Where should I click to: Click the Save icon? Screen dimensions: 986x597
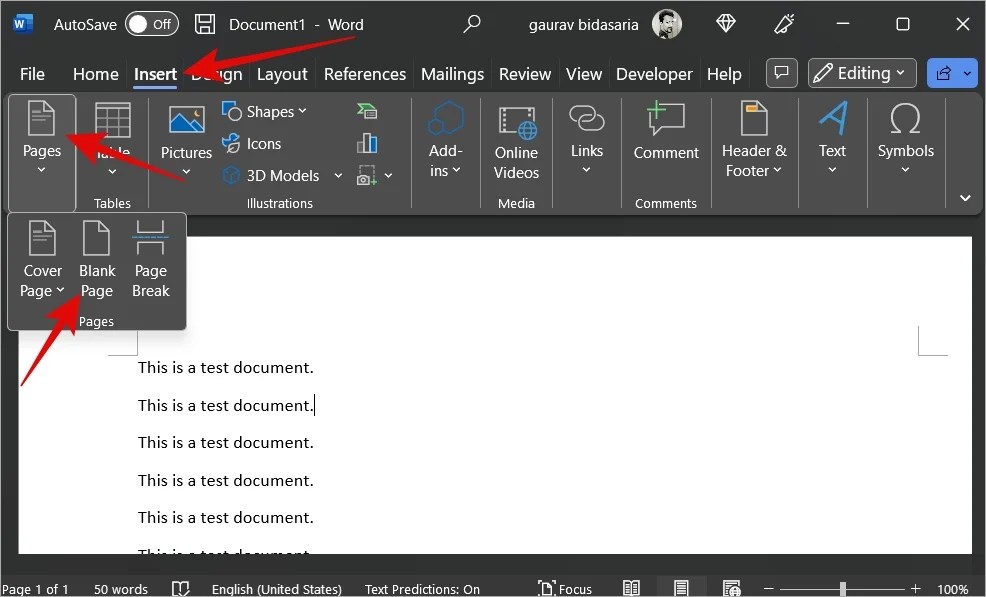pos(205,23)
